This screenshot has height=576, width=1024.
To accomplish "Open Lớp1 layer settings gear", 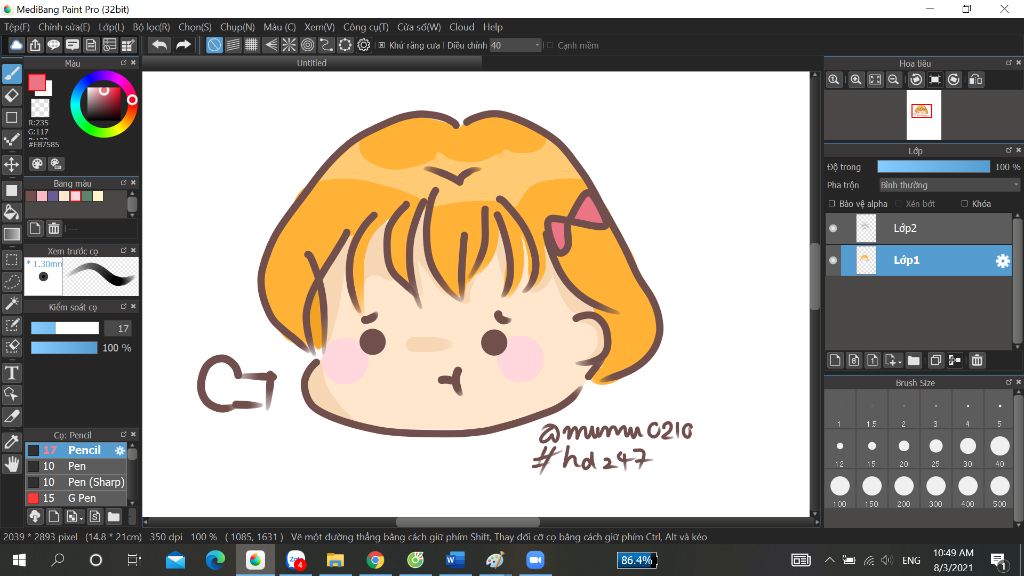I will pyautogui.click(x=1002, y=261).
